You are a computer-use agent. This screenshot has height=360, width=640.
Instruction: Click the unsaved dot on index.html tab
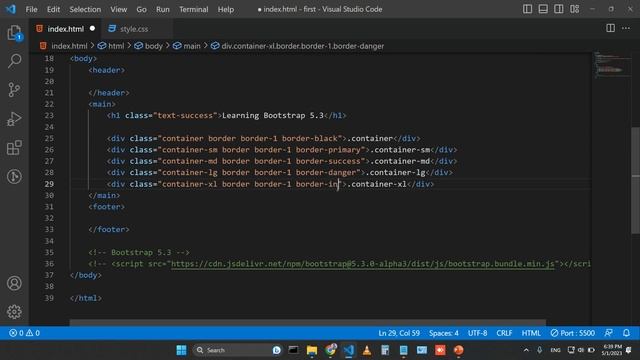[92, 29]
